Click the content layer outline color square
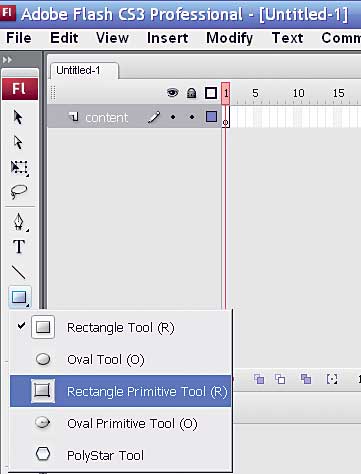Screen dimensions: 361x474 click(x=211, y=117)
